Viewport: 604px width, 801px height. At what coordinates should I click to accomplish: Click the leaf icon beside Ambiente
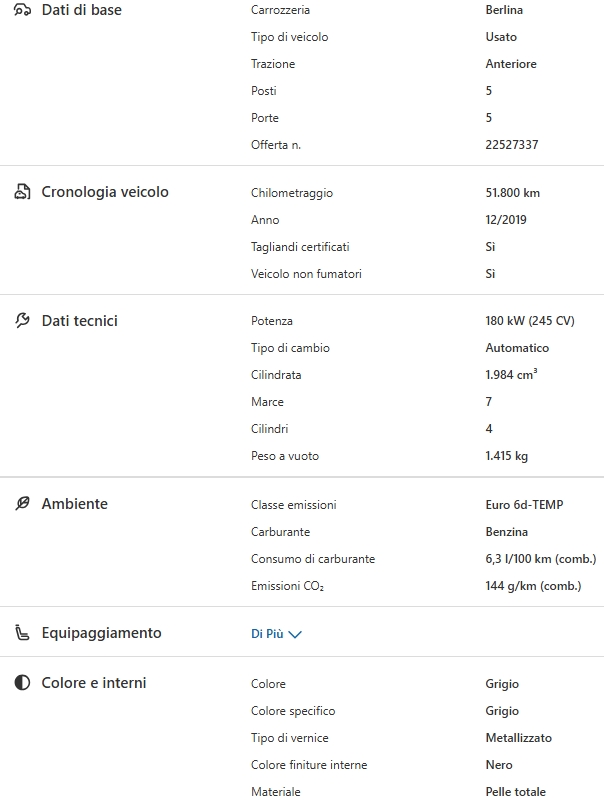click(22, 504)
